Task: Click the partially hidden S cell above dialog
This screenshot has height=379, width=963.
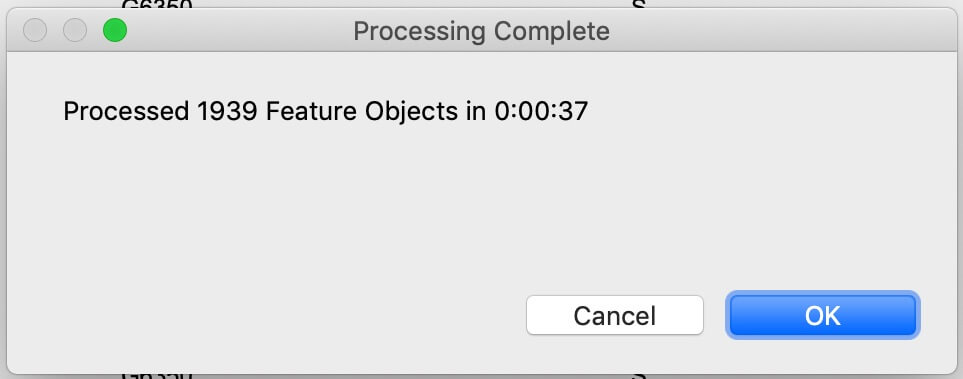Action: (639, 4)
